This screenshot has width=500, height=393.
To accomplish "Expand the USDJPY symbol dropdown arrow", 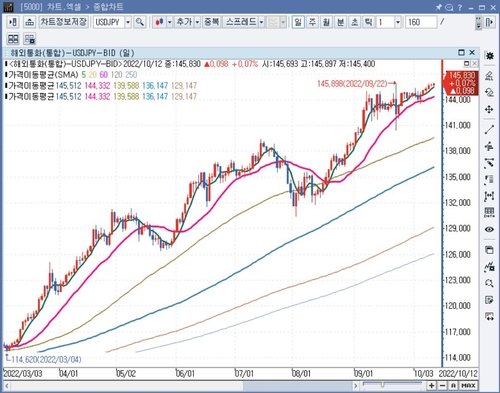I will click(x=128, y=22).
